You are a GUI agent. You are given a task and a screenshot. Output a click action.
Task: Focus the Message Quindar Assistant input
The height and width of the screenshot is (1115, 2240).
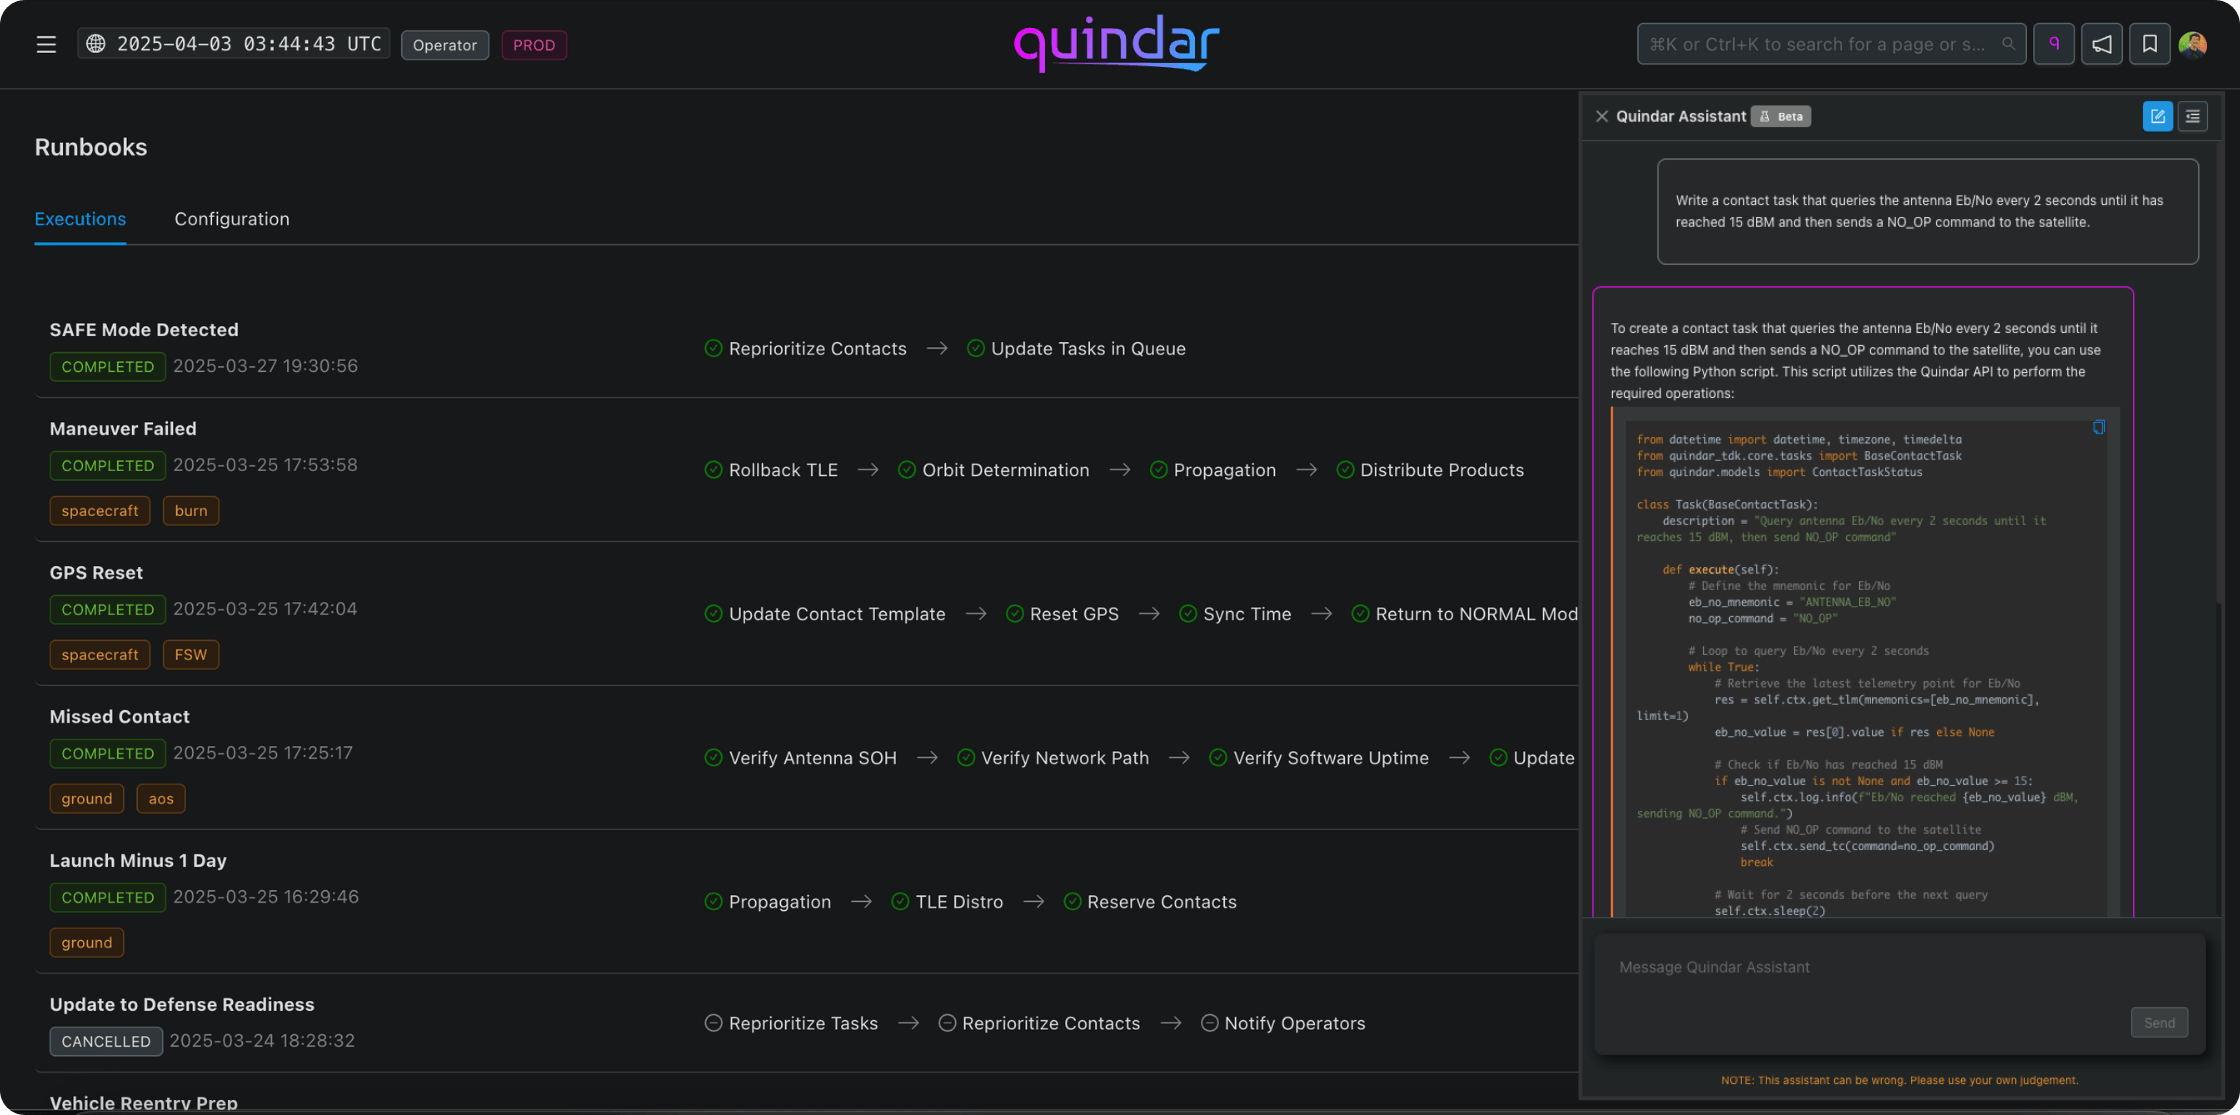click(x=1860, y=967)
